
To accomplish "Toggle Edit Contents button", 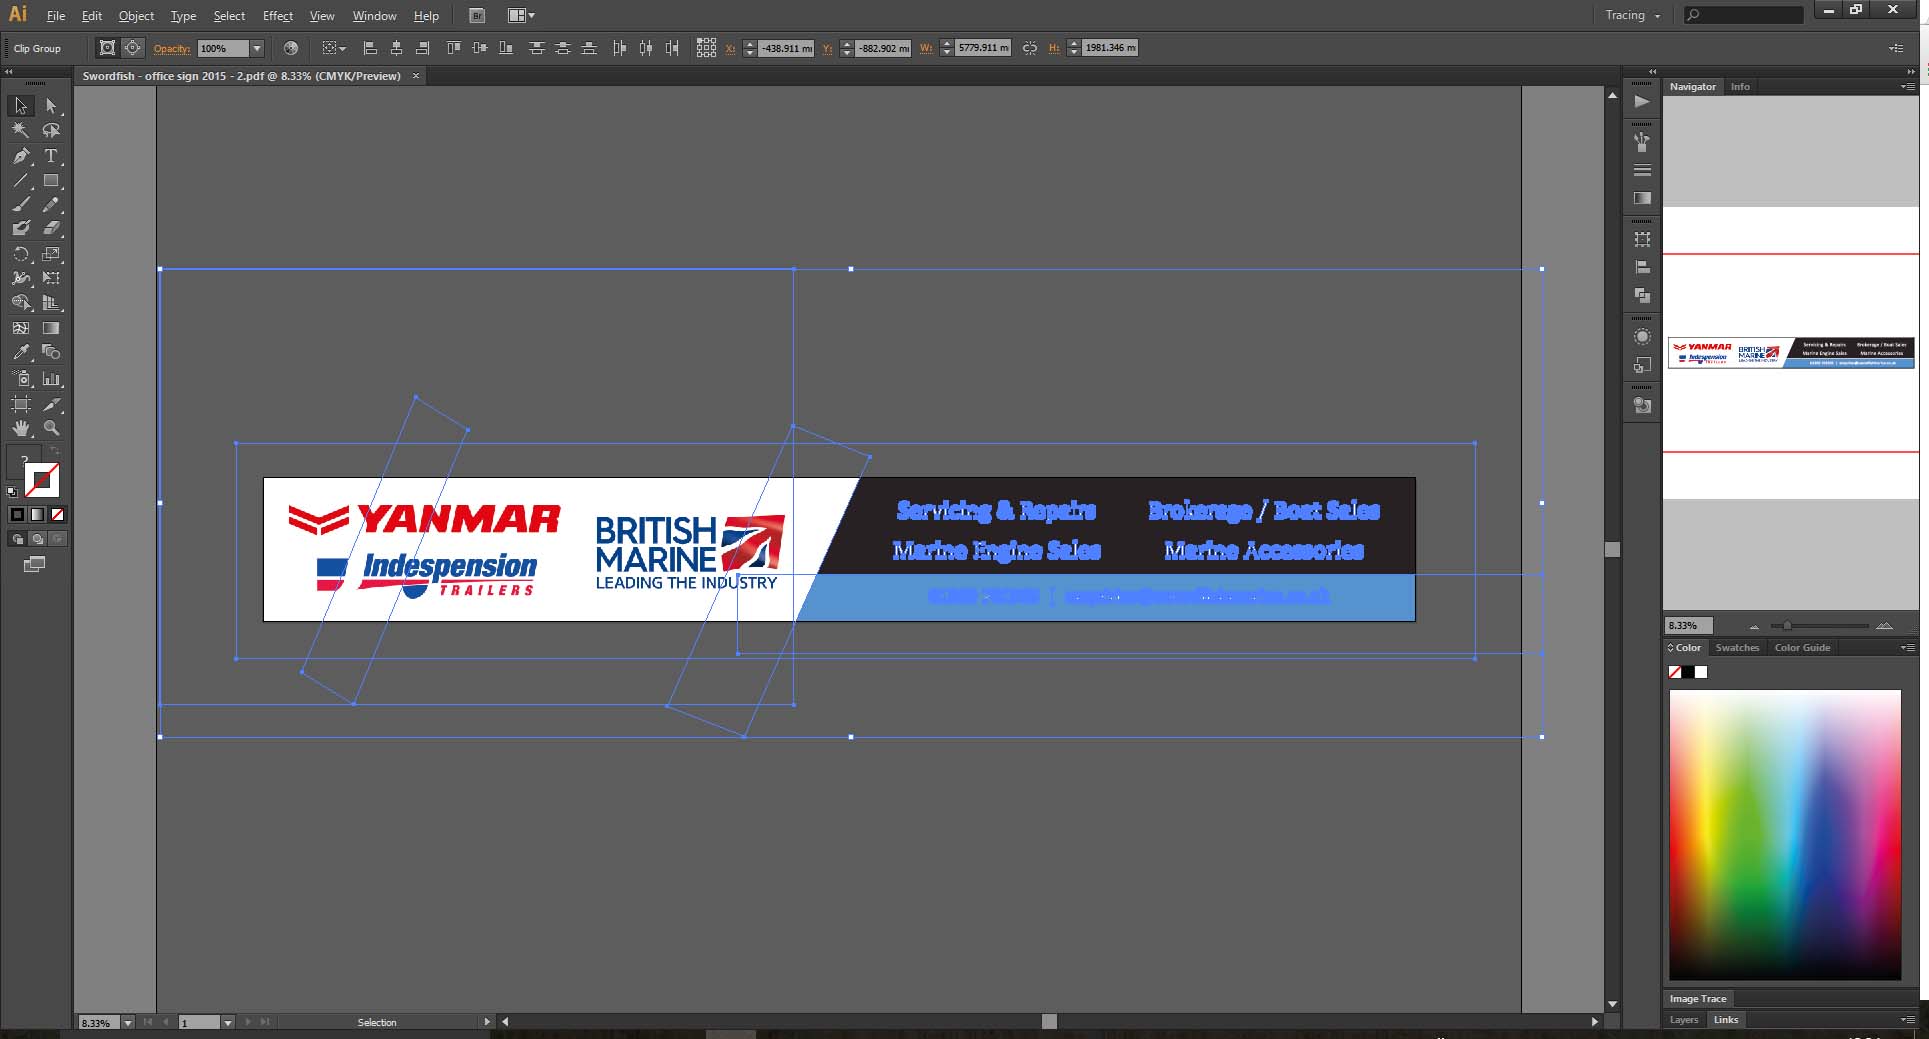I will tap(132, 48).
